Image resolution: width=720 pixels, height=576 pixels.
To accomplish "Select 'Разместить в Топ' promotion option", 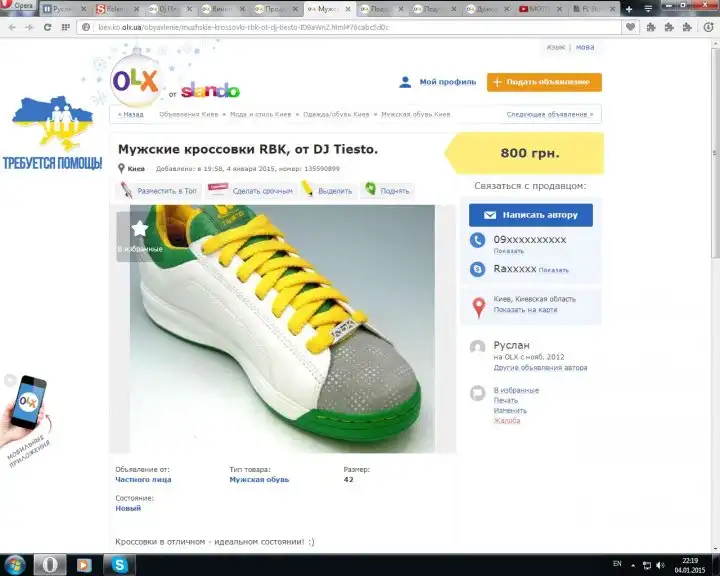I will 166,190.
